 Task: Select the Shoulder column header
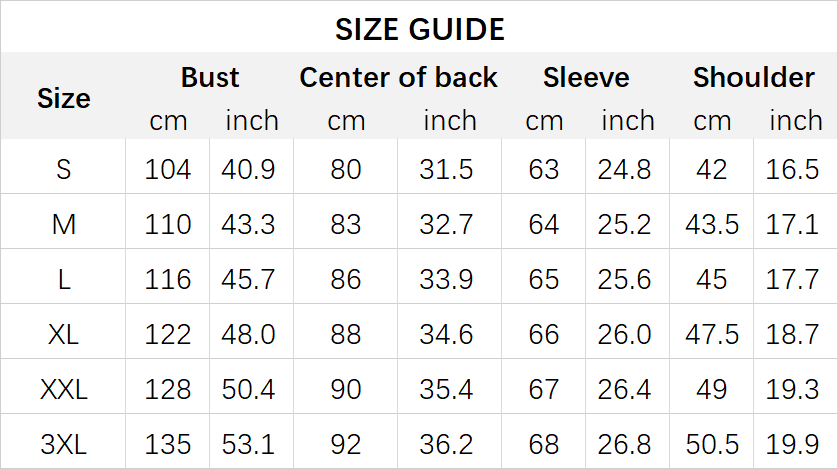pos(754,78)
